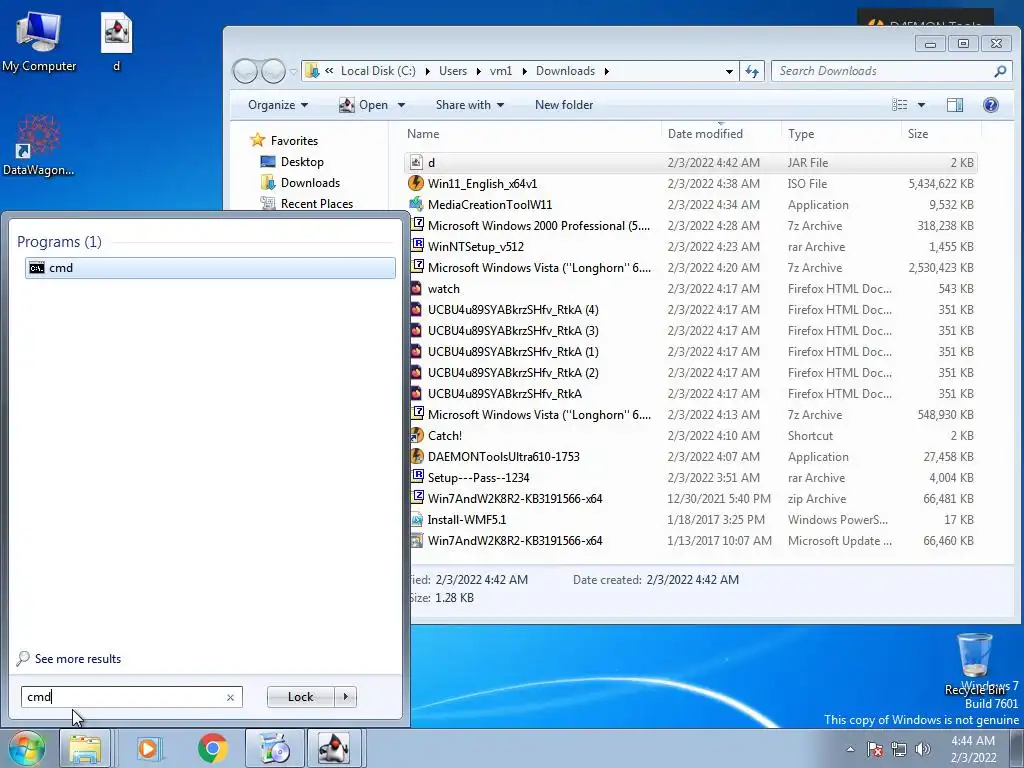The image size is (1024, 768).
Task: Open the disc image app in taskbar
Action: pyautogui.click(x=274, y=748)
